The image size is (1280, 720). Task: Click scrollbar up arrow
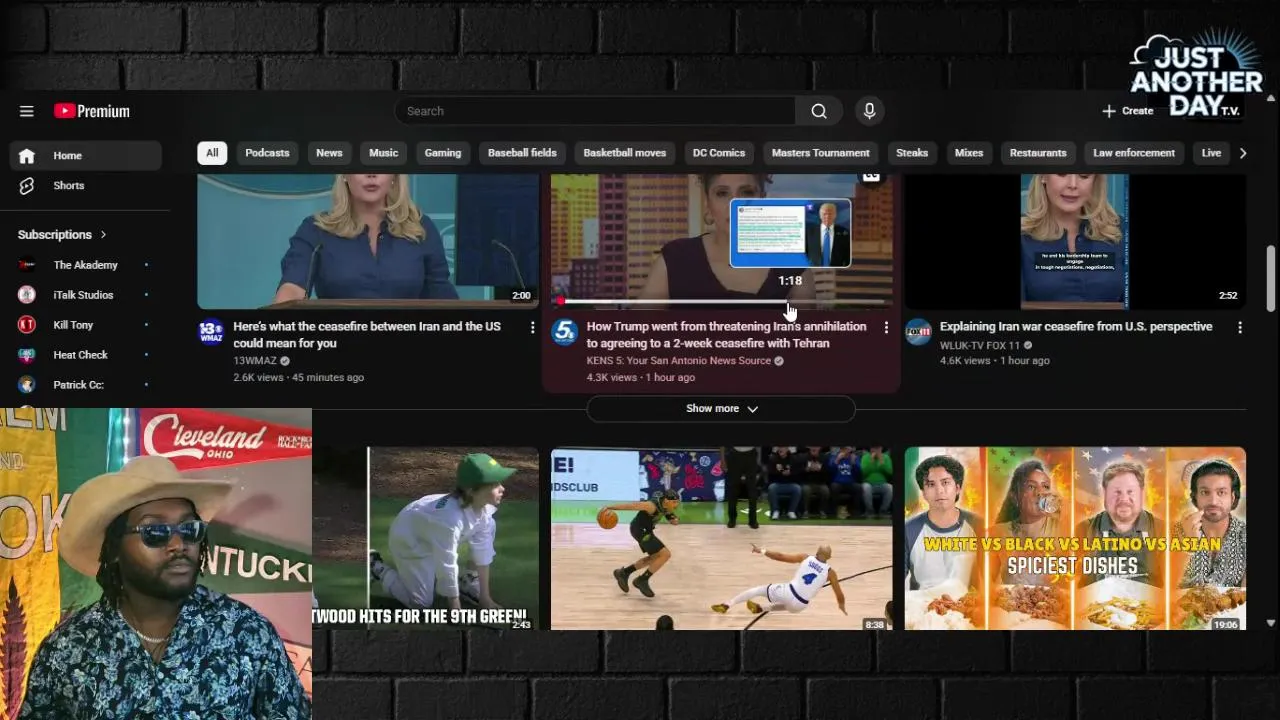[x=1271, y=98]
